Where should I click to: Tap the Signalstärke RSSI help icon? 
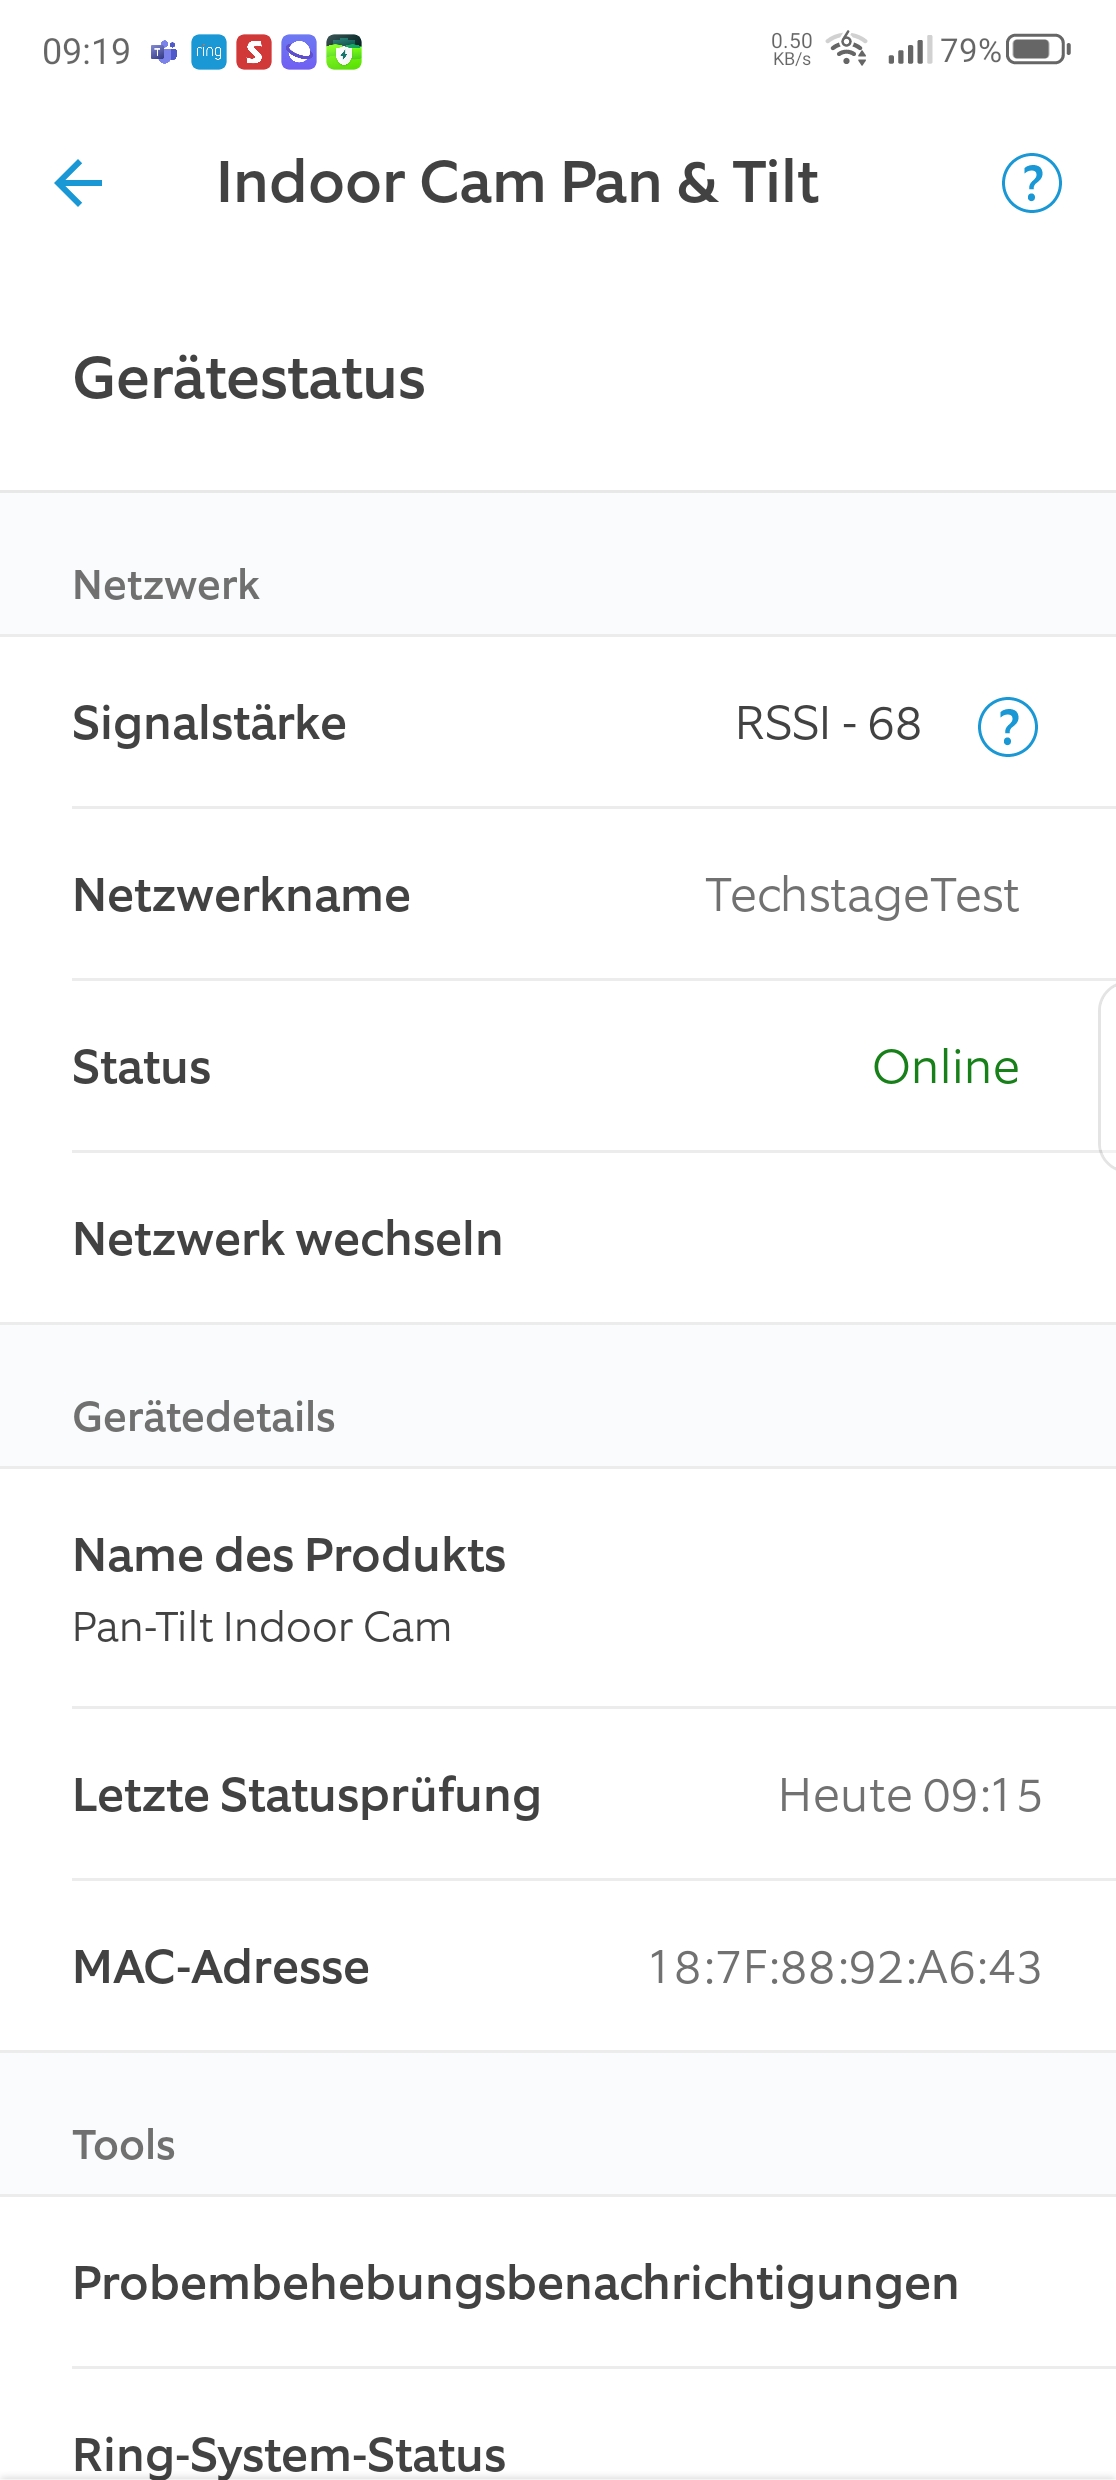[1007, 726]
